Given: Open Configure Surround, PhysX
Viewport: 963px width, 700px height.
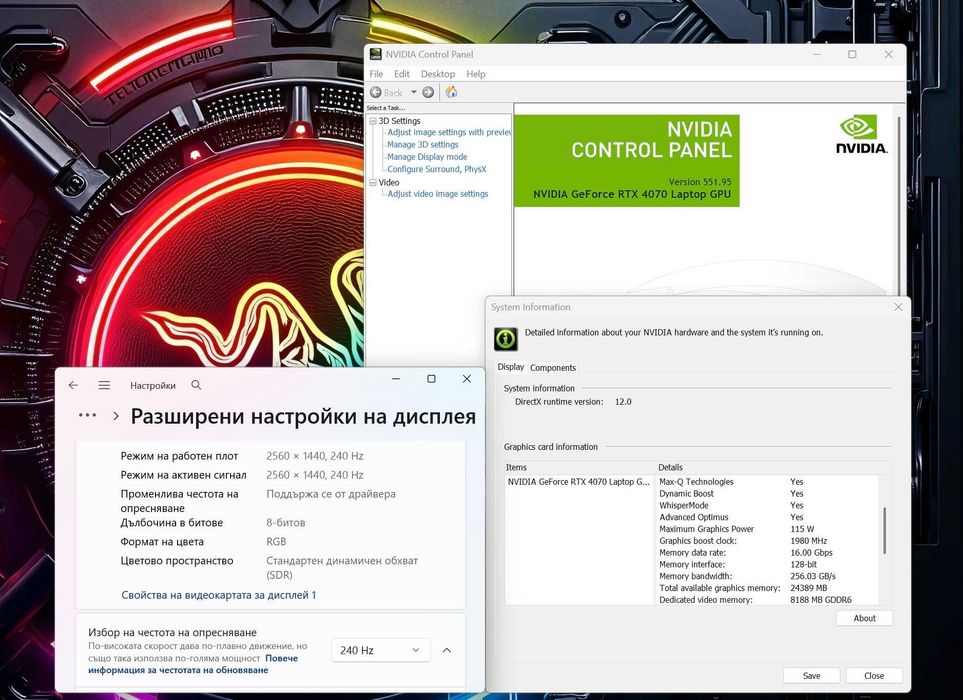Looking at the screenshot, I should point(437,169).
